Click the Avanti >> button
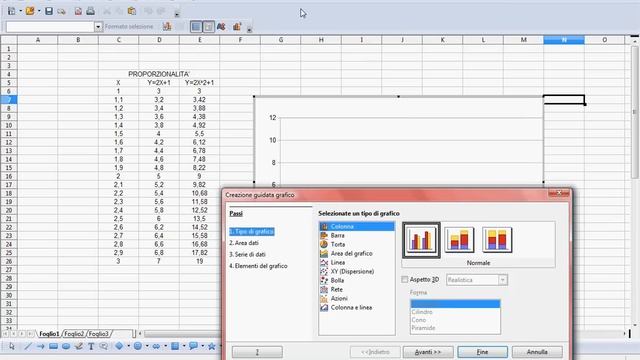This screenshot has width=640, height=360. click(428, 352)
